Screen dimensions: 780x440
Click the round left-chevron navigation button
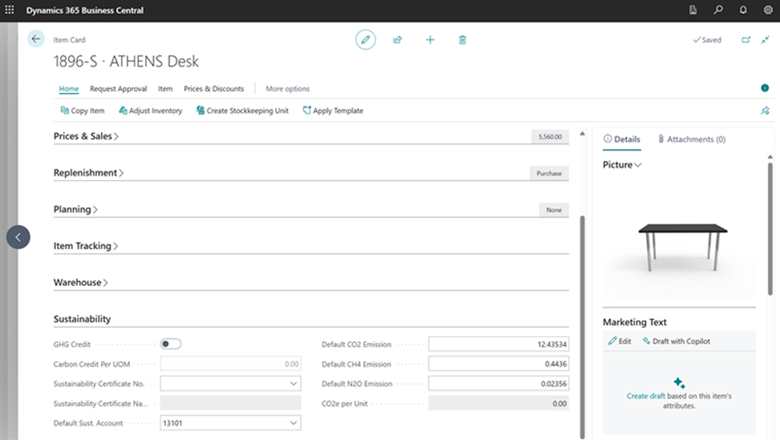click(18, 237)
